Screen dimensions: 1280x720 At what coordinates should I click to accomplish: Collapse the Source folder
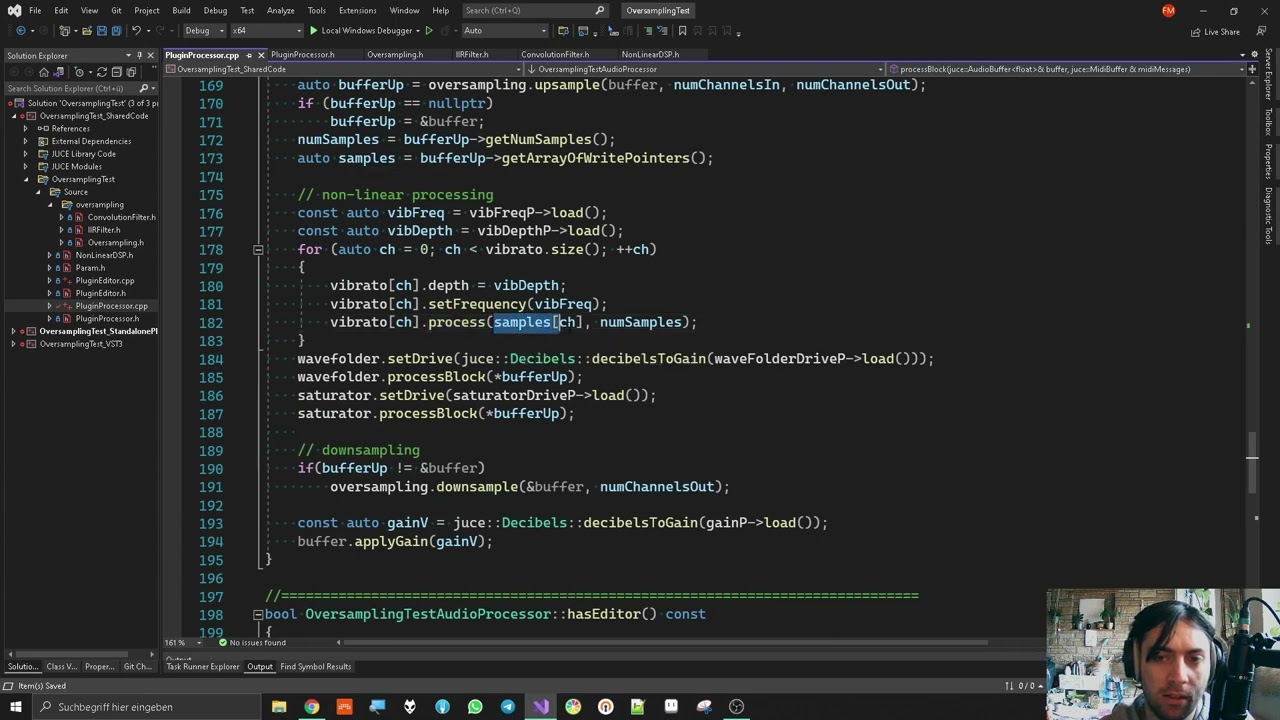(39, 192)
